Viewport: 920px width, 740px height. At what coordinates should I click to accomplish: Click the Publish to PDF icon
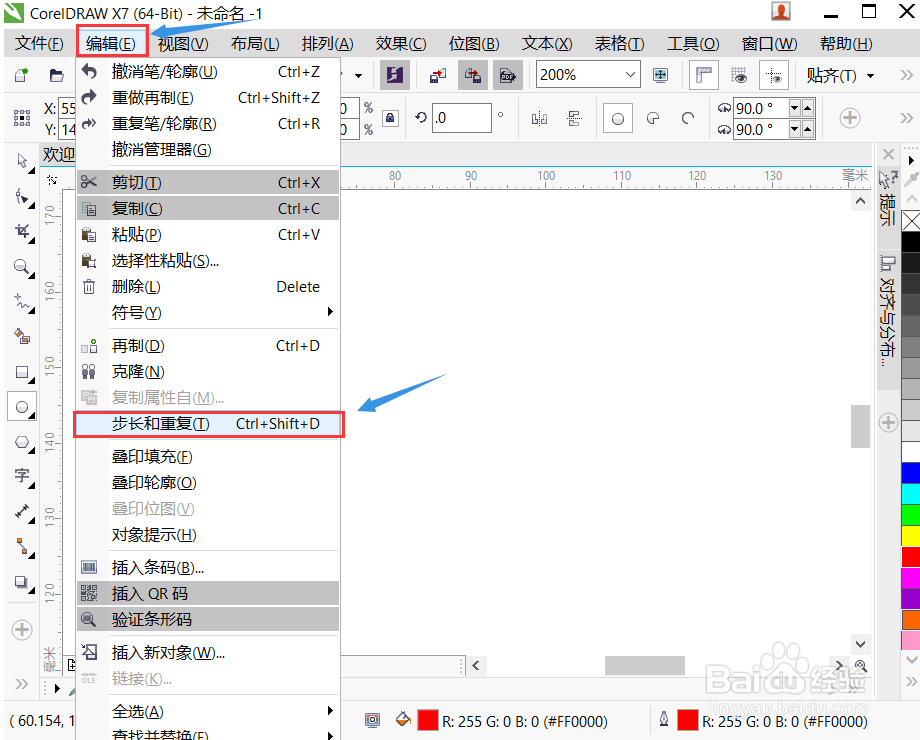[x=508, y=75]
